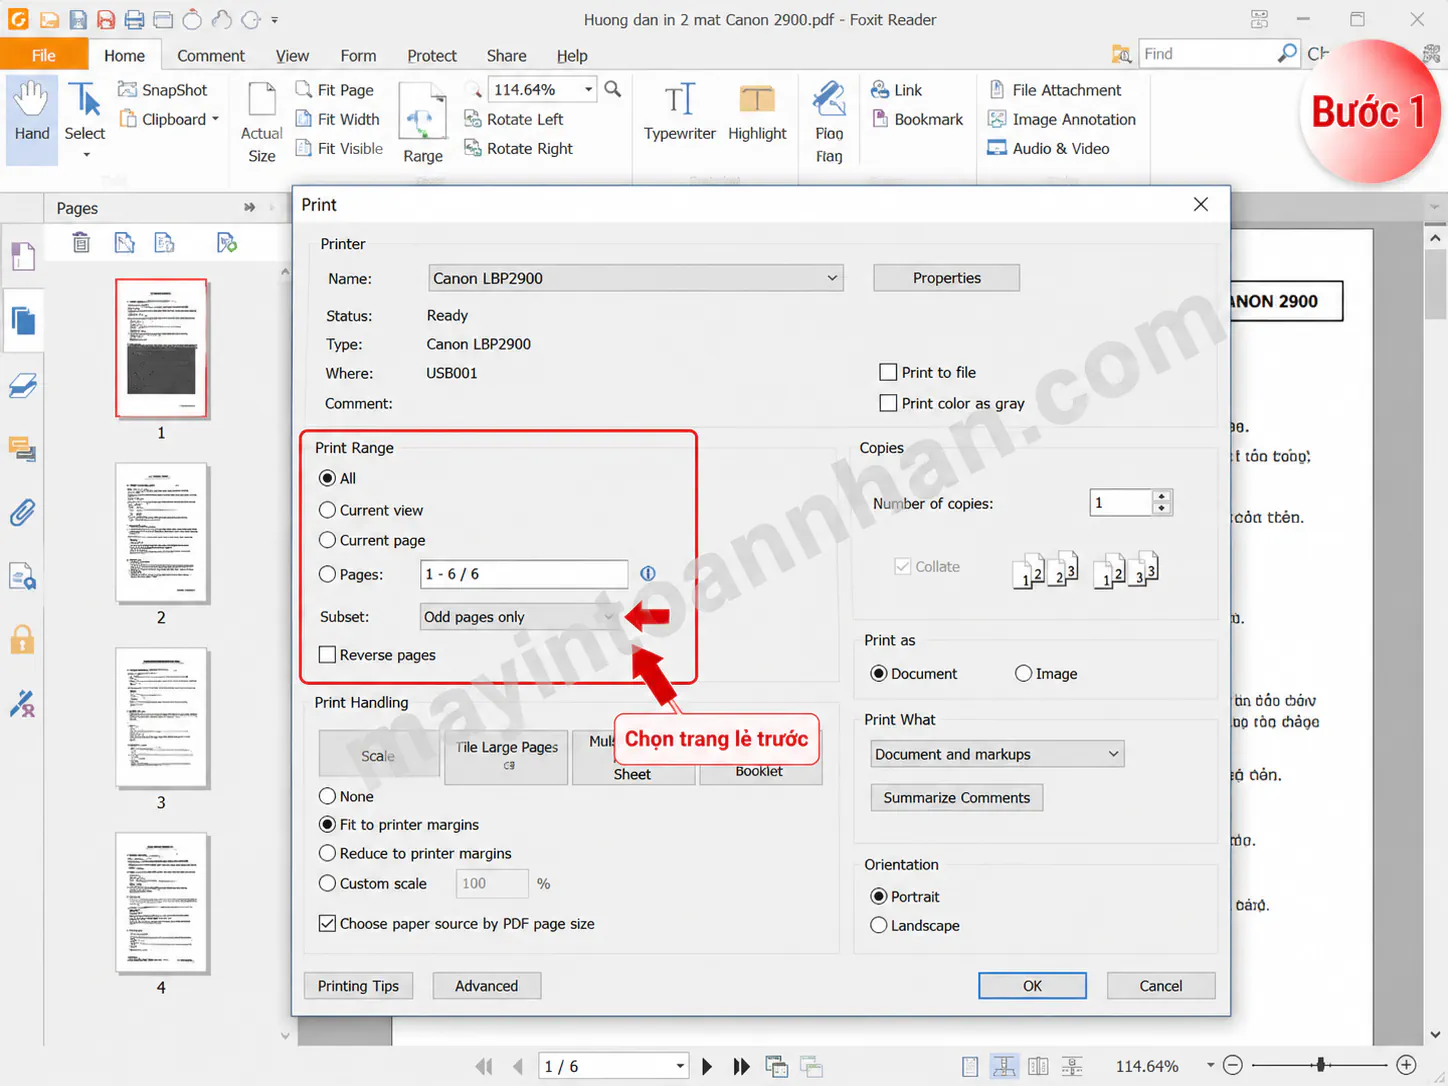Switch to the View tab
This screenshot has width=1448, height=1086.
[292, 56]
